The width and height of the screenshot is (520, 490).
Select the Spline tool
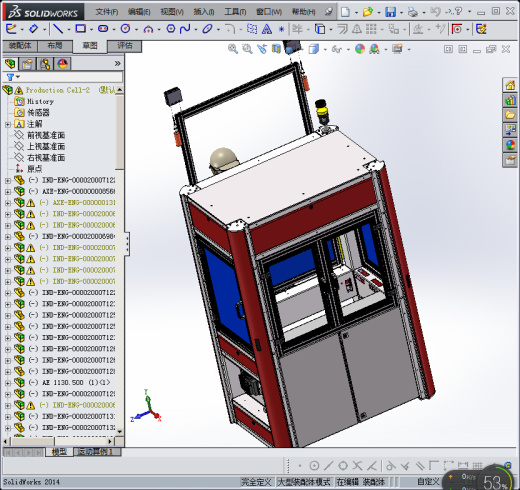185,29
